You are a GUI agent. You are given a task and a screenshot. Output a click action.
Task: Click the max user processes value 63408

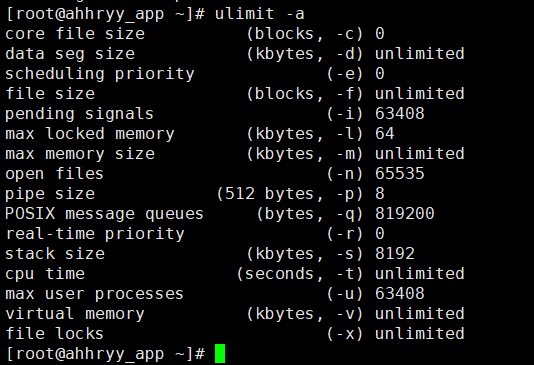[400, 294]
